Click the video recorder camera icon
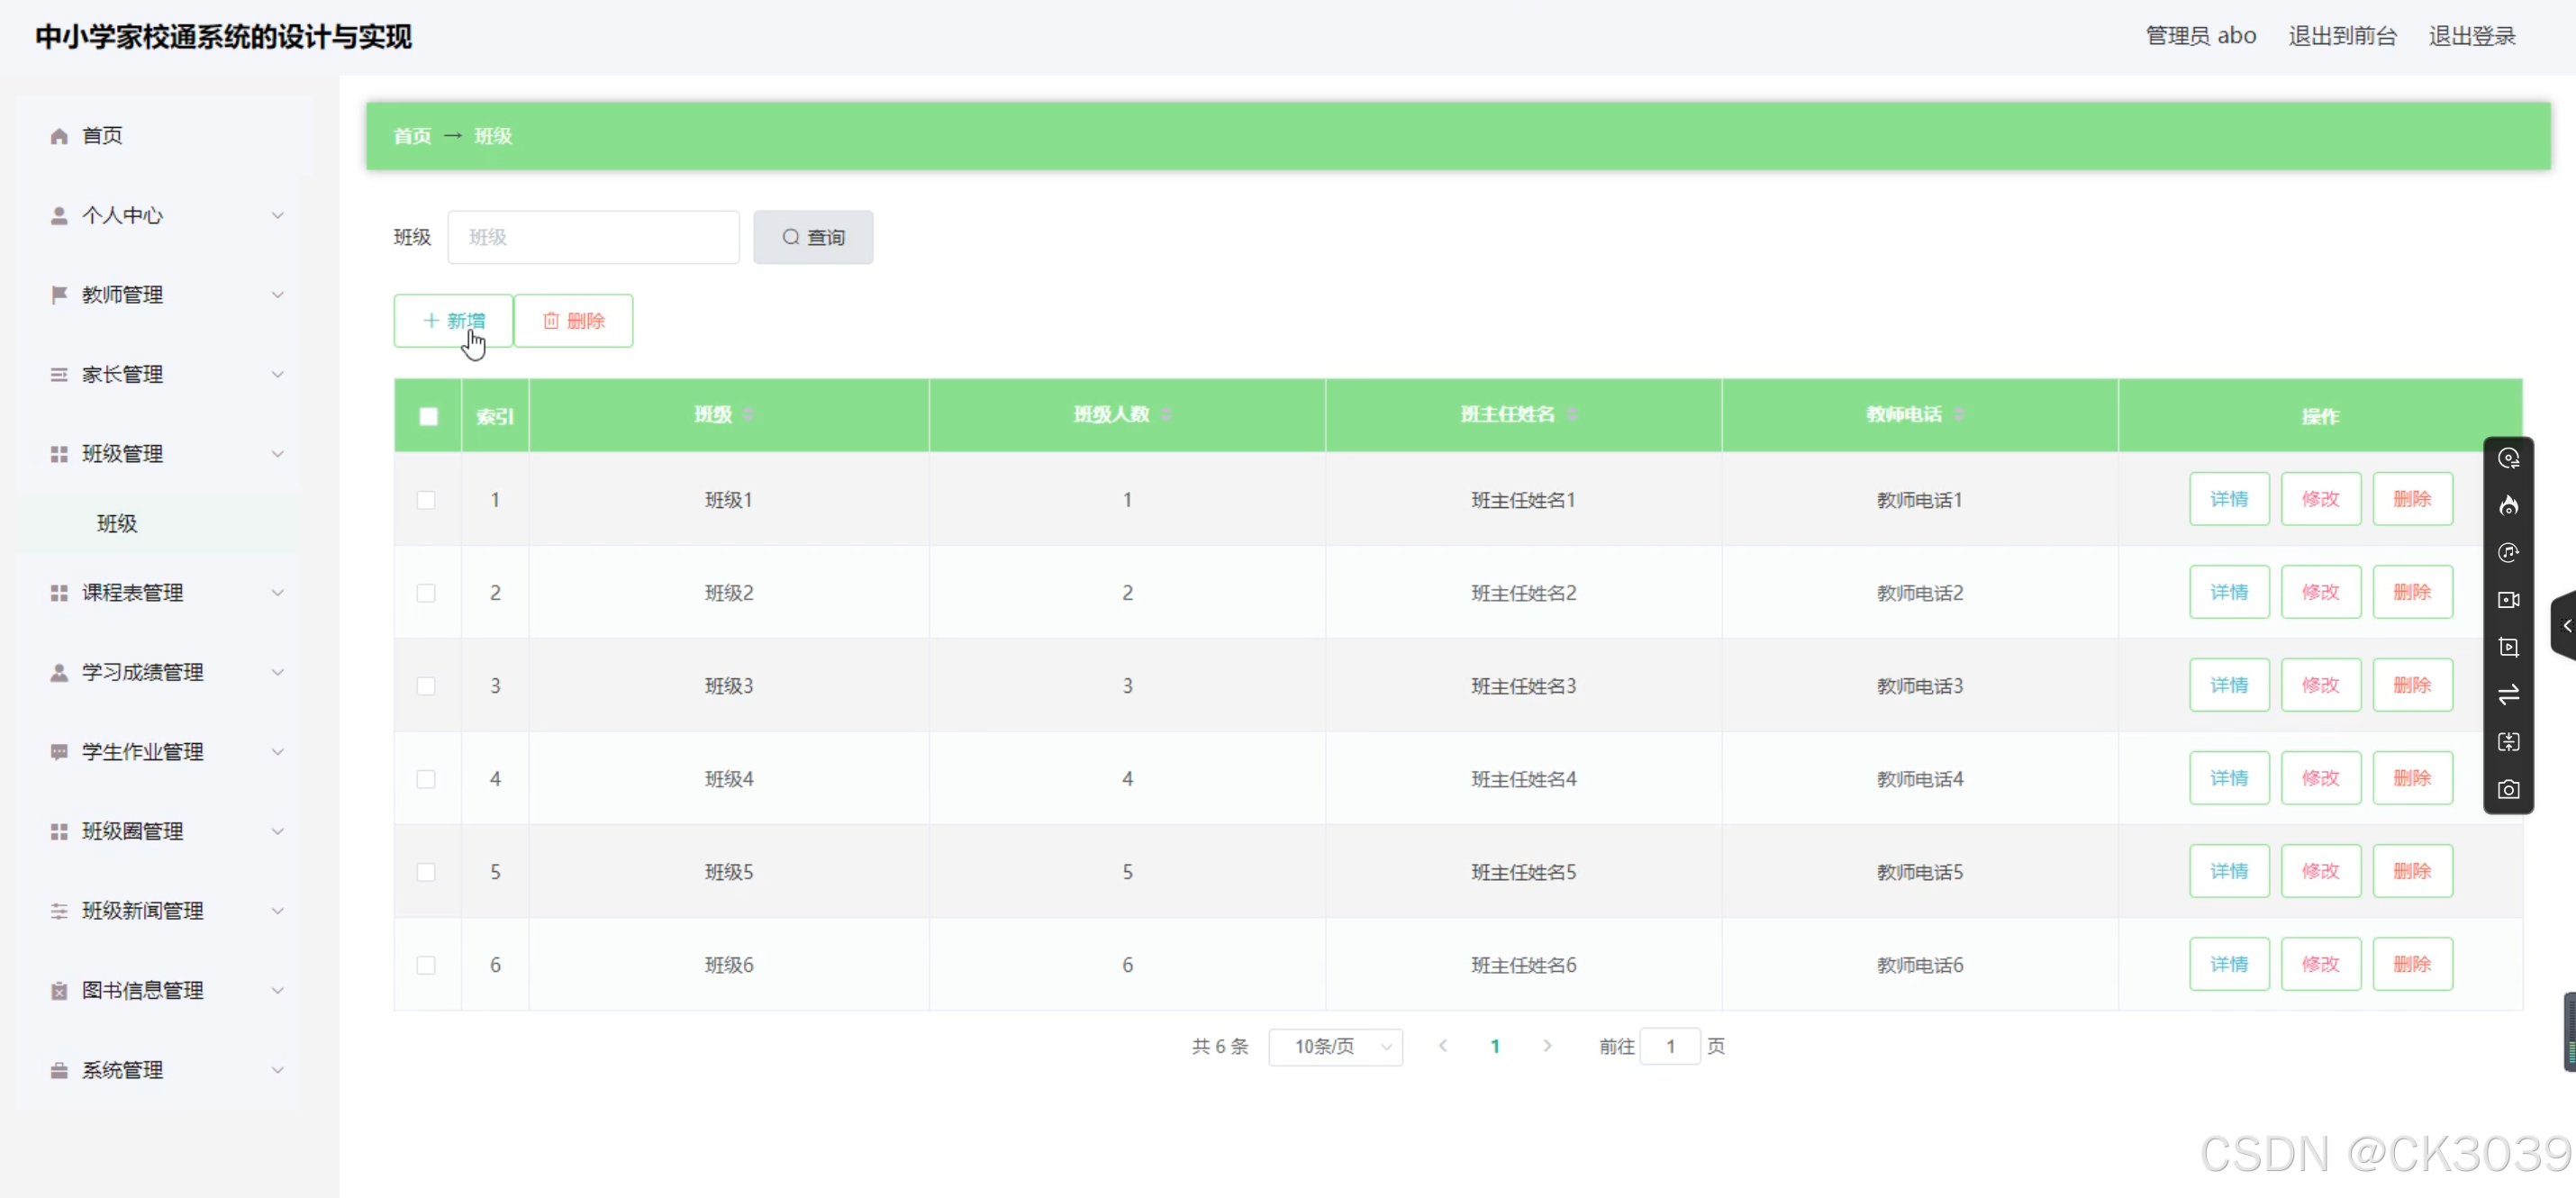This screenshot has height=1198, width=2576. tap(2508, 600)
